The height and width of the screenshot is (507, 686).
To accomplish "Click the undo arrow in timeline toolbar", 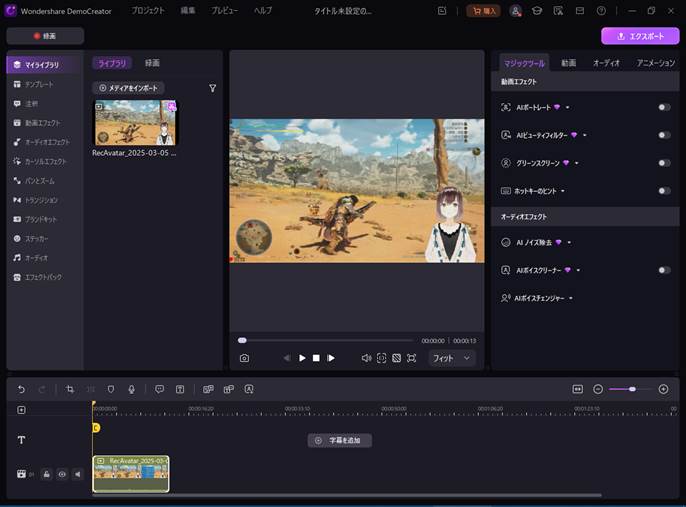I will [x=21, y=389].
